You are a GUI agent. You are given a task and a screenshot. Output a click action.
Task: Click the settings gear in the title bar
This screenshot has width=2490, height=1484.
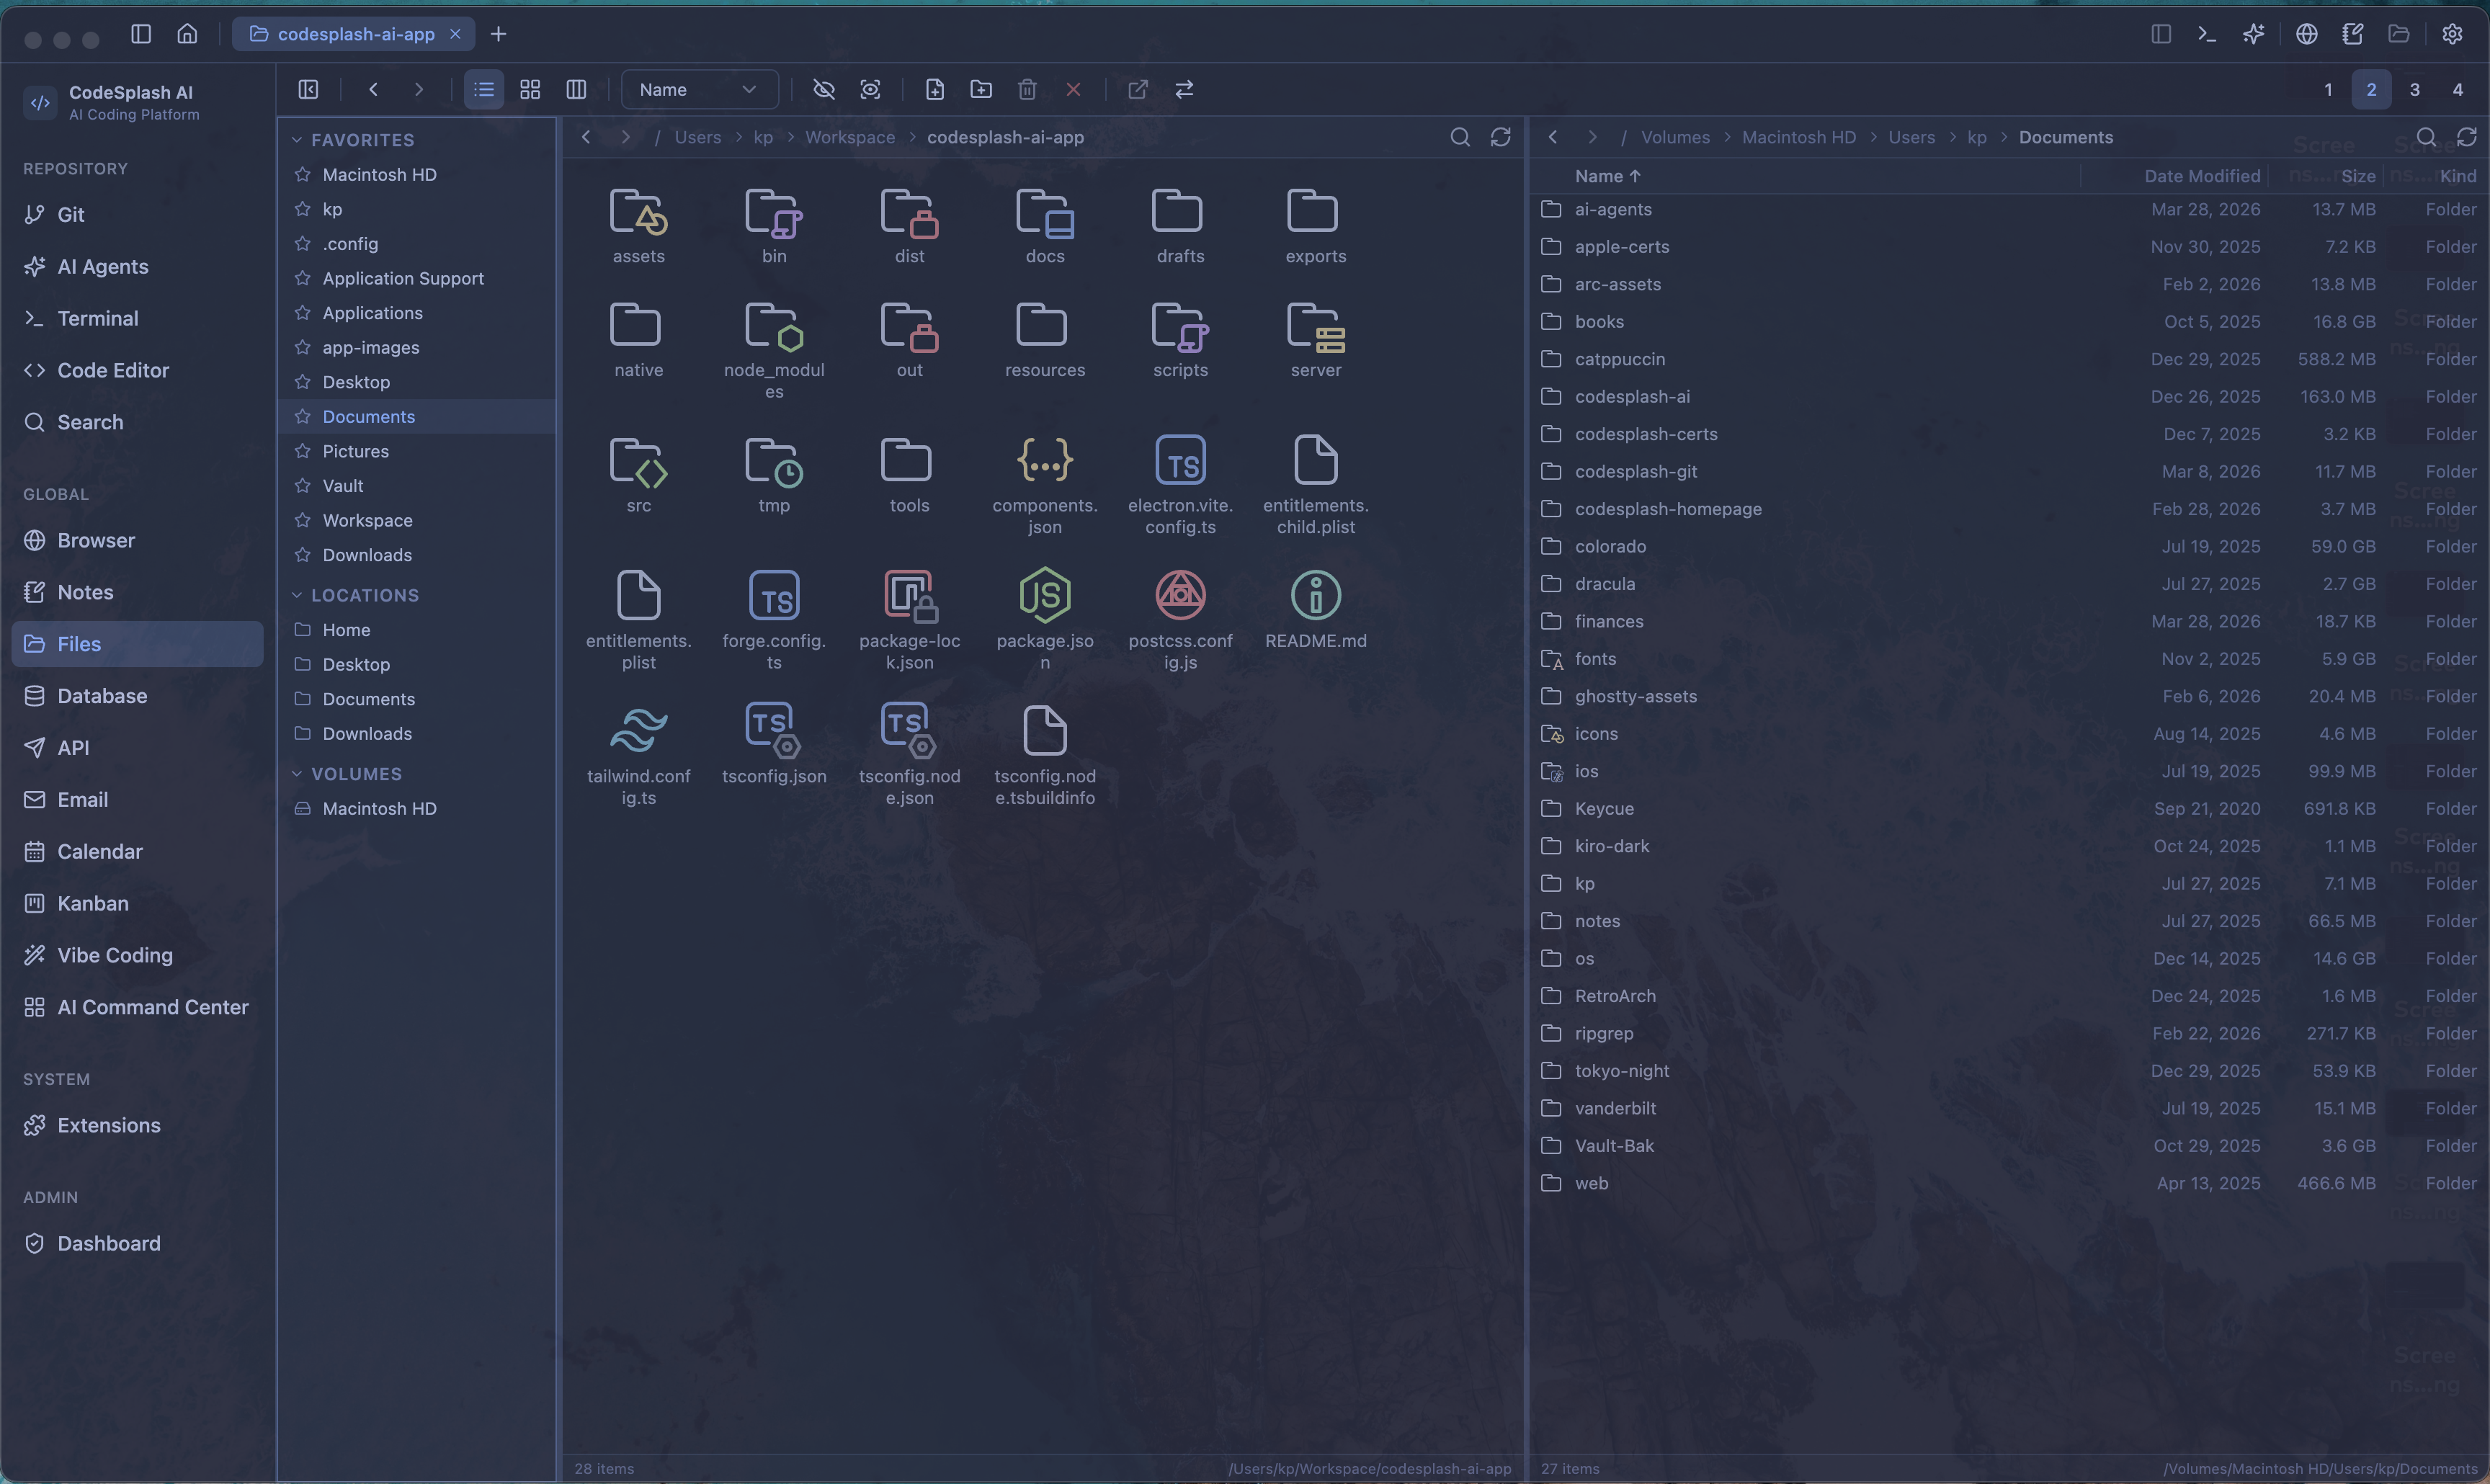(x=2453, y=33)
